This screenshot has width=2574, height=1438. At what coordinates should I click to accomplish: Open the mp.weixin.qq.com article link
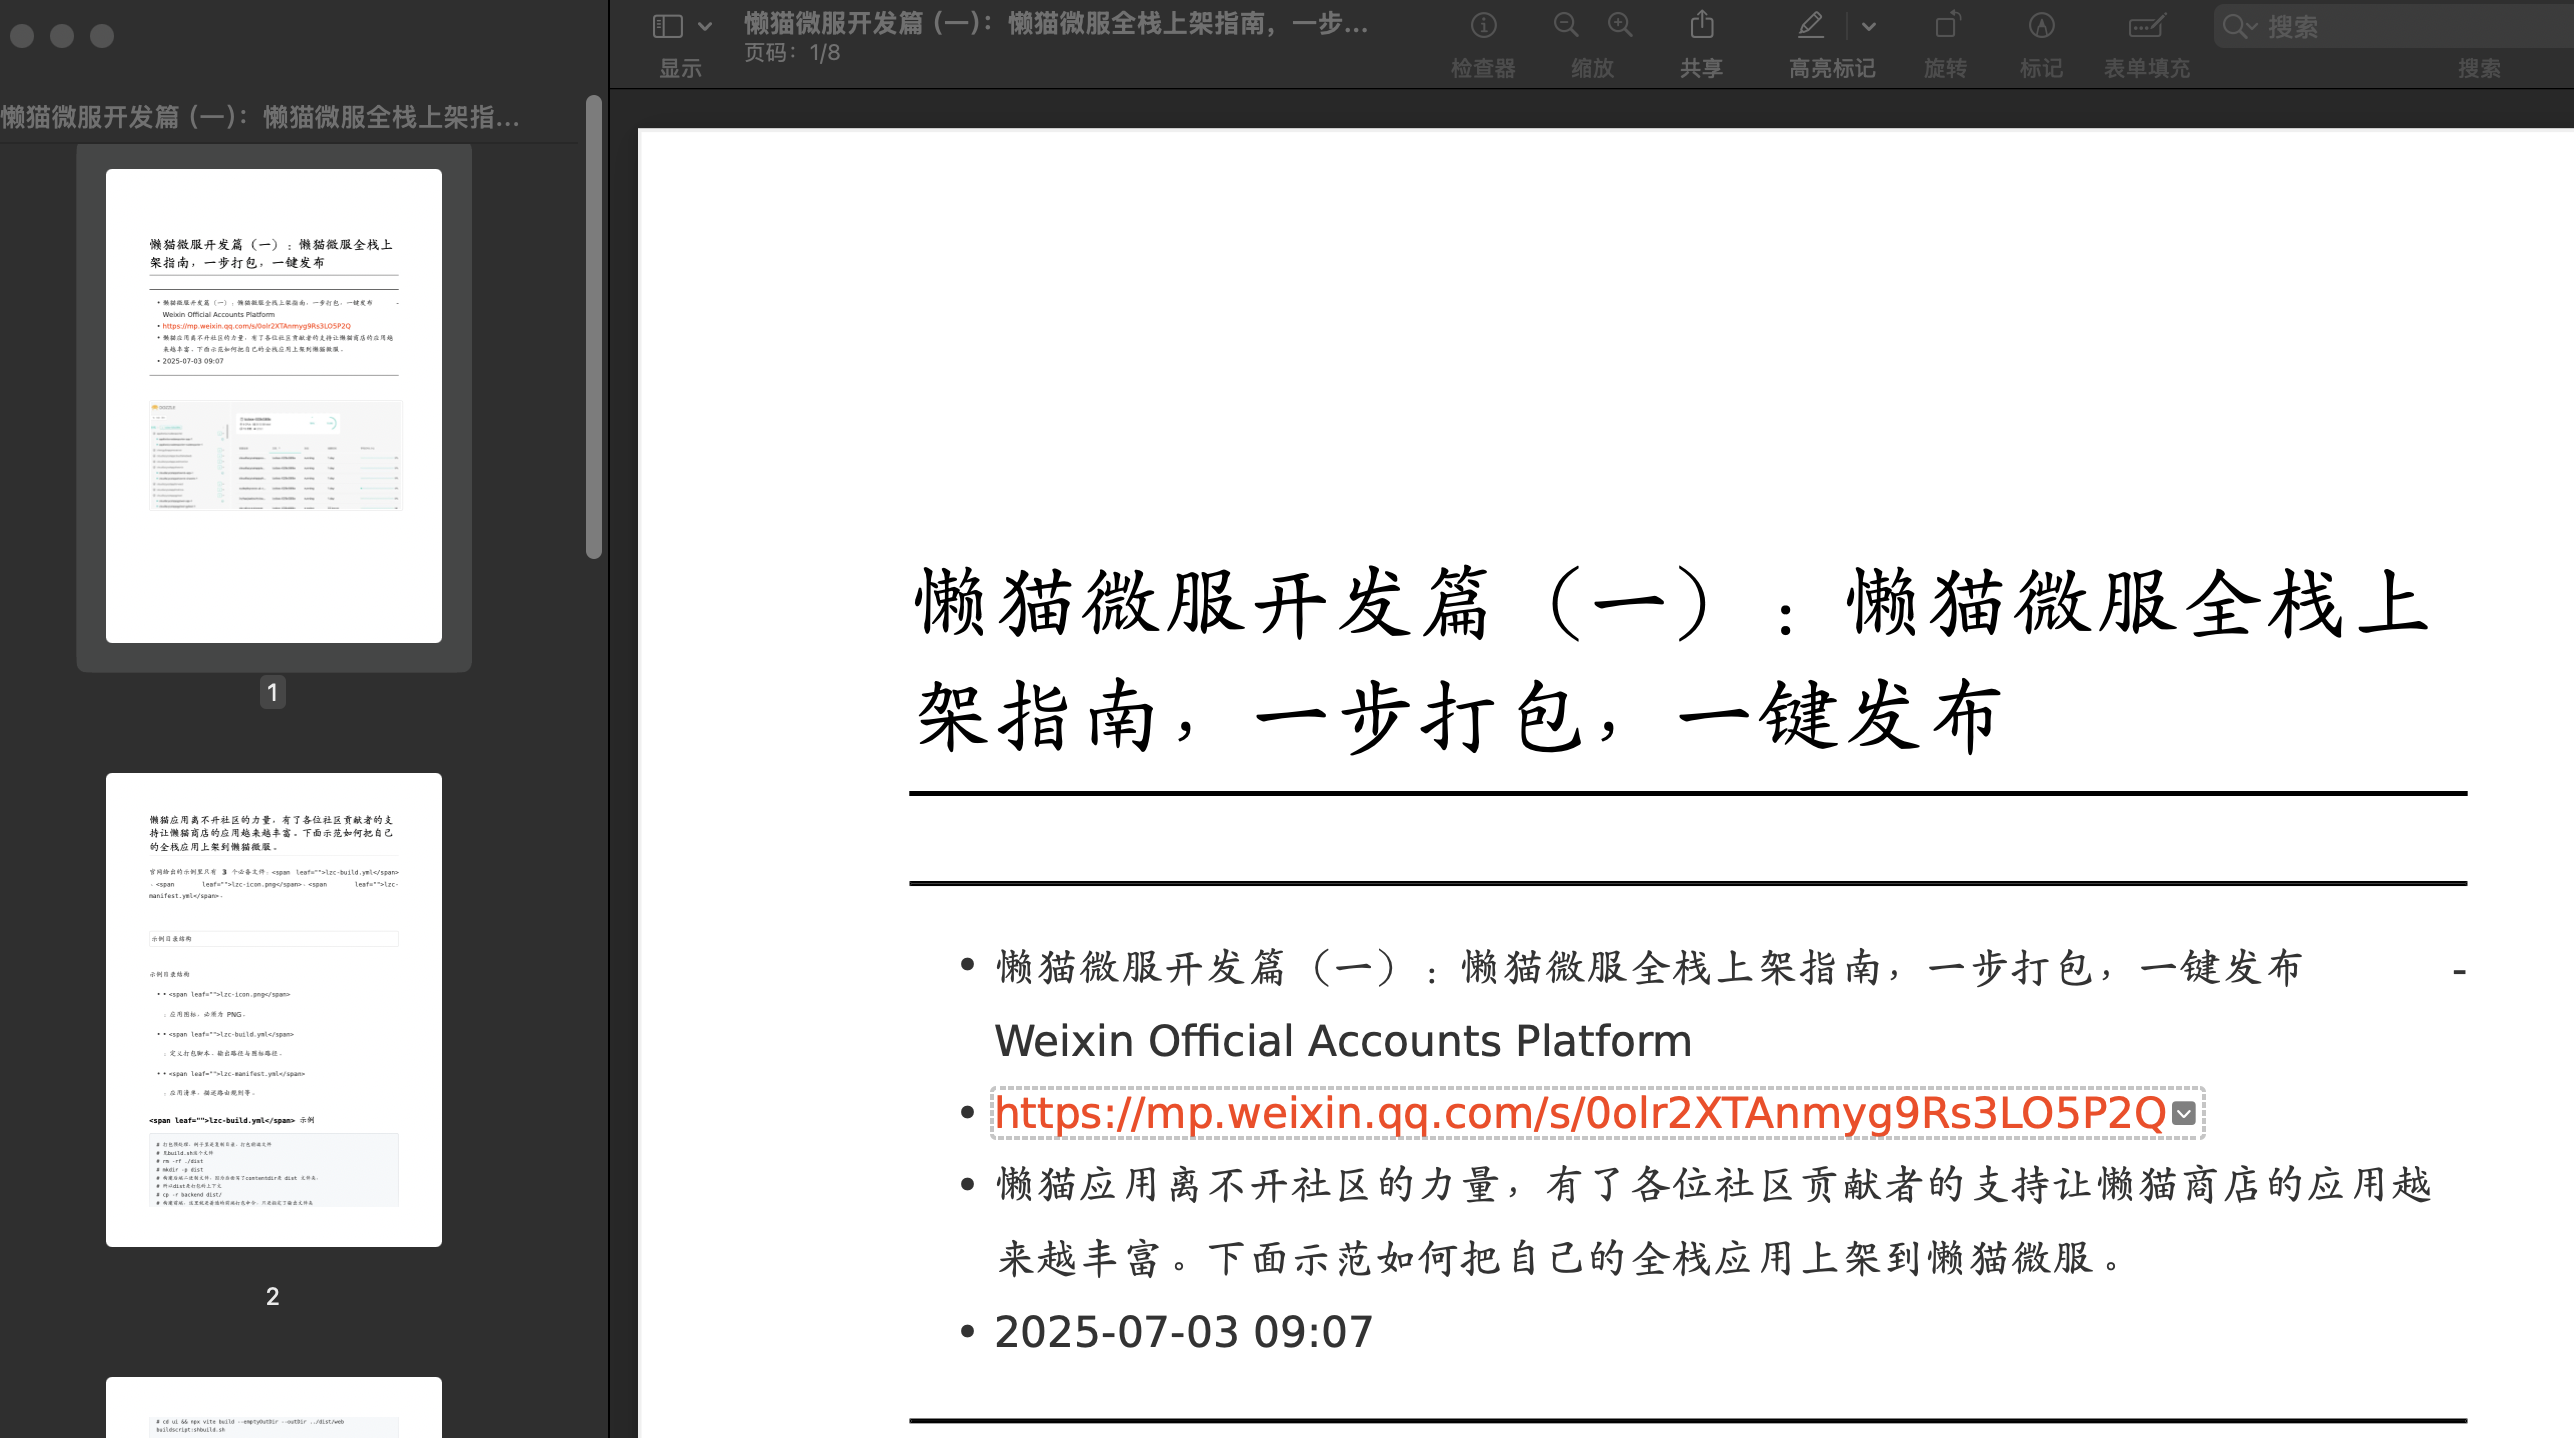1580,1113
